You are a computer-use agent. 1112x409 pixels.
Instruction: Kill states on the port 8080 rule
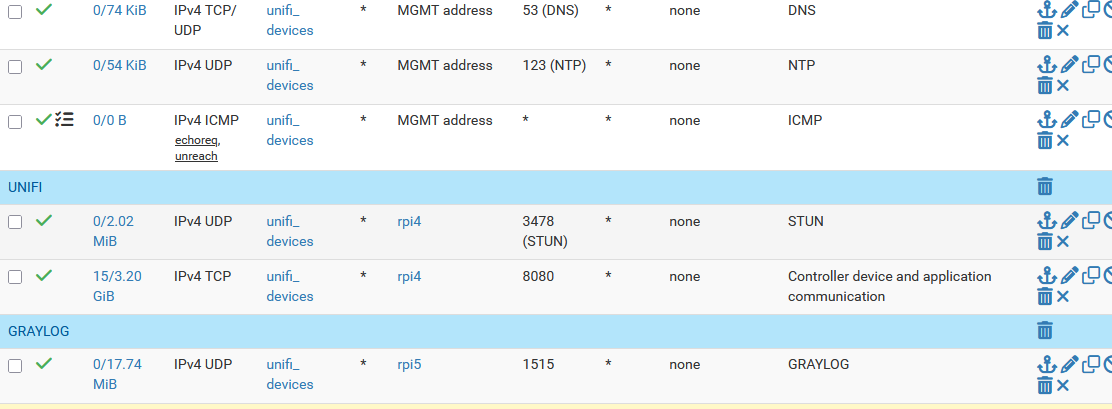(1063, 296)
